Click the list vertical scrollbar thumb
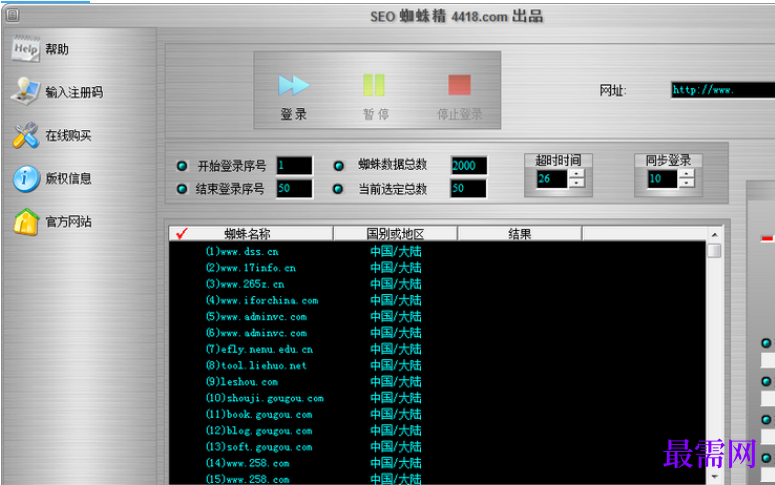This screenshot has width=775, height=485. coord(714,251)
